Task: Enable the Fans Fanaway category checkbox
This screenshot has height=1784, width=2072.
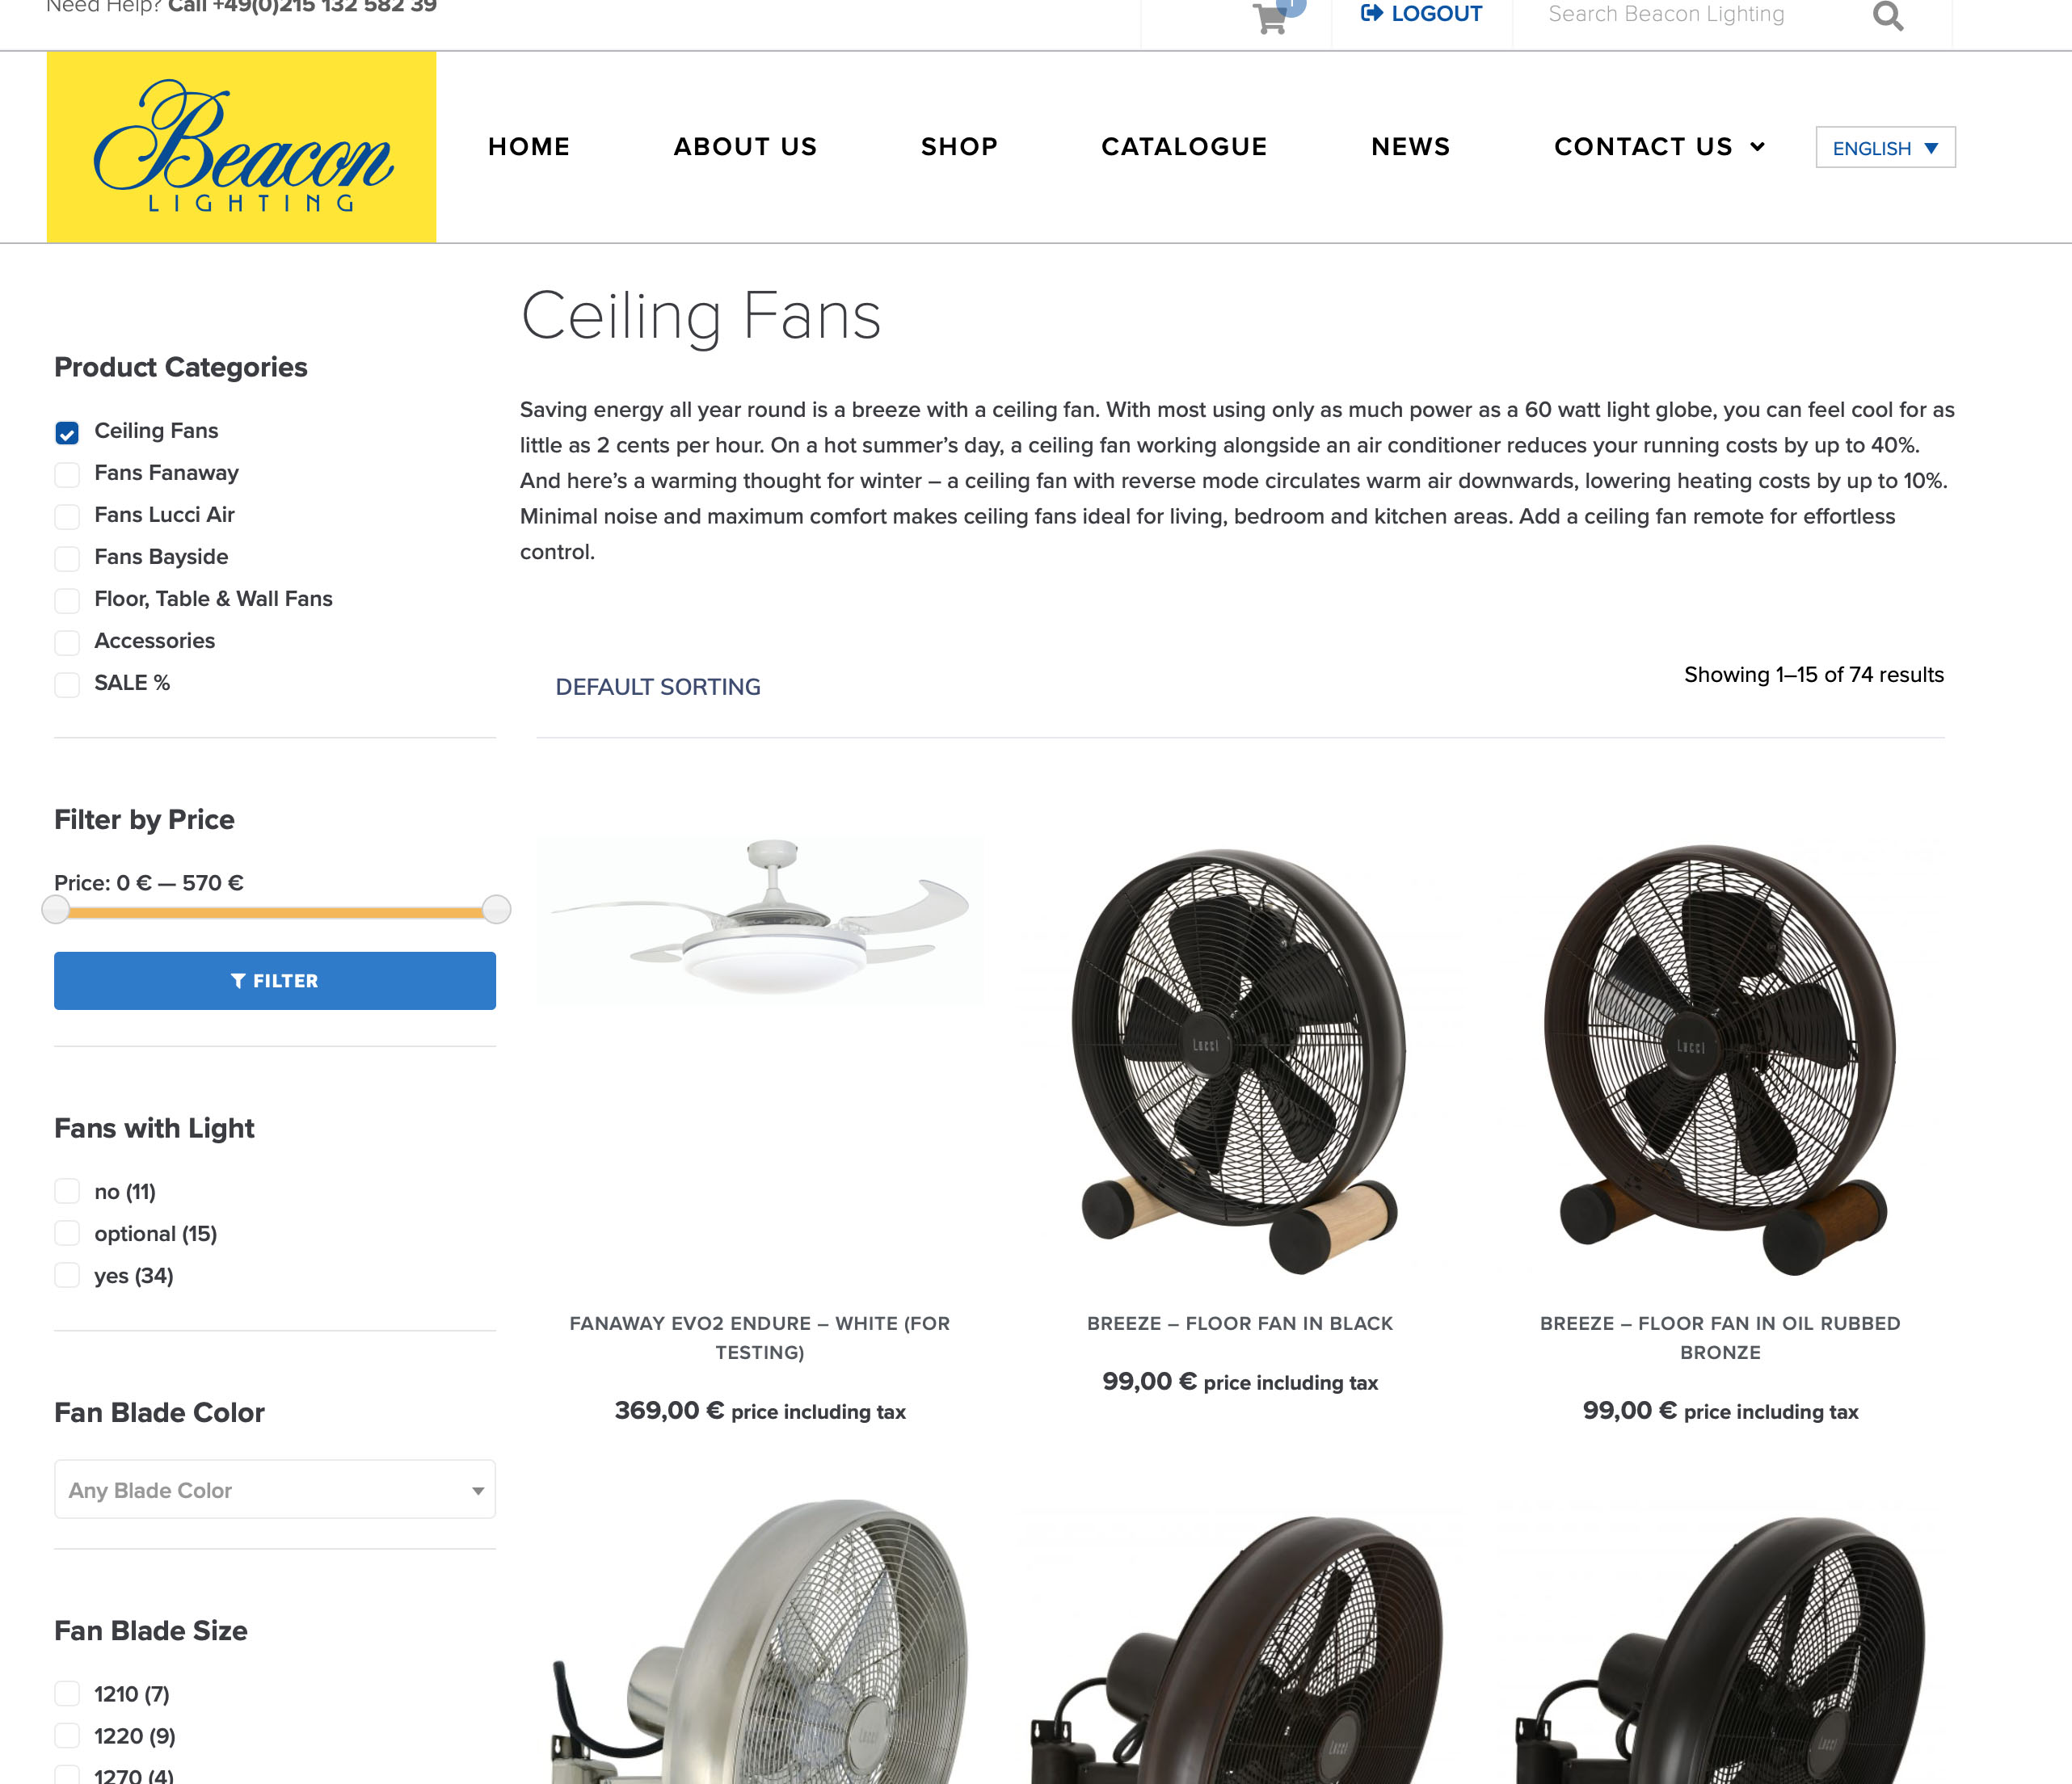Action: 67,472
